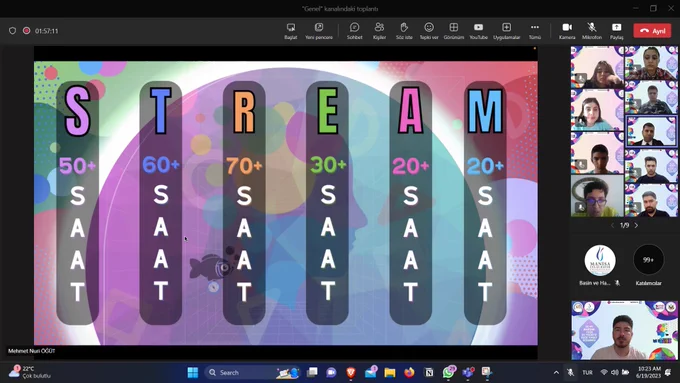The image size is (680, 383).
Task: Open the Snipping Tool taskbar icon
Action: pyautogui.click(x=487, y=372)
